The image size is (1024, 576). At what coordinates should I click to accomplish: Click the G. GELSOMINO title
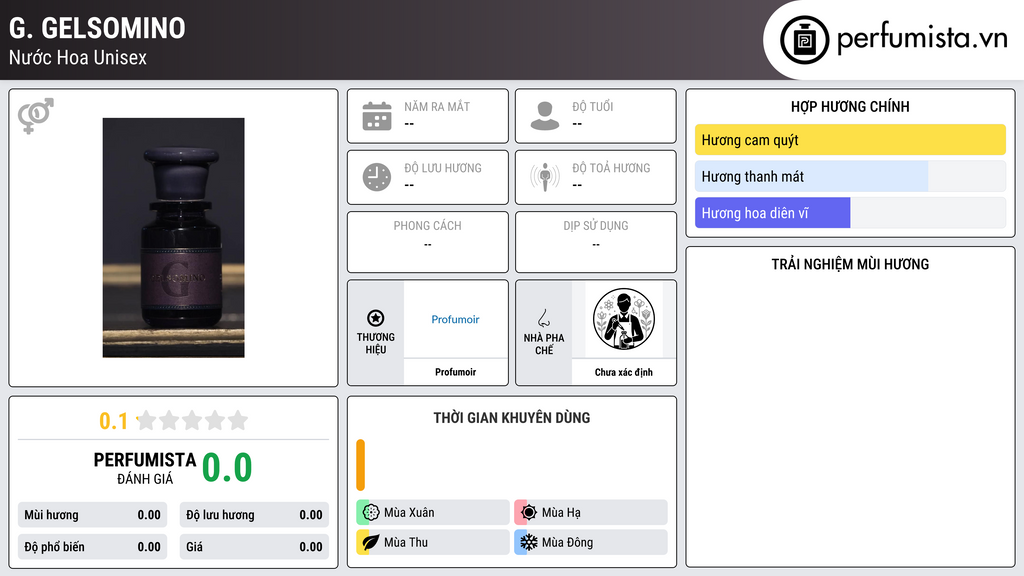point(97,28)
